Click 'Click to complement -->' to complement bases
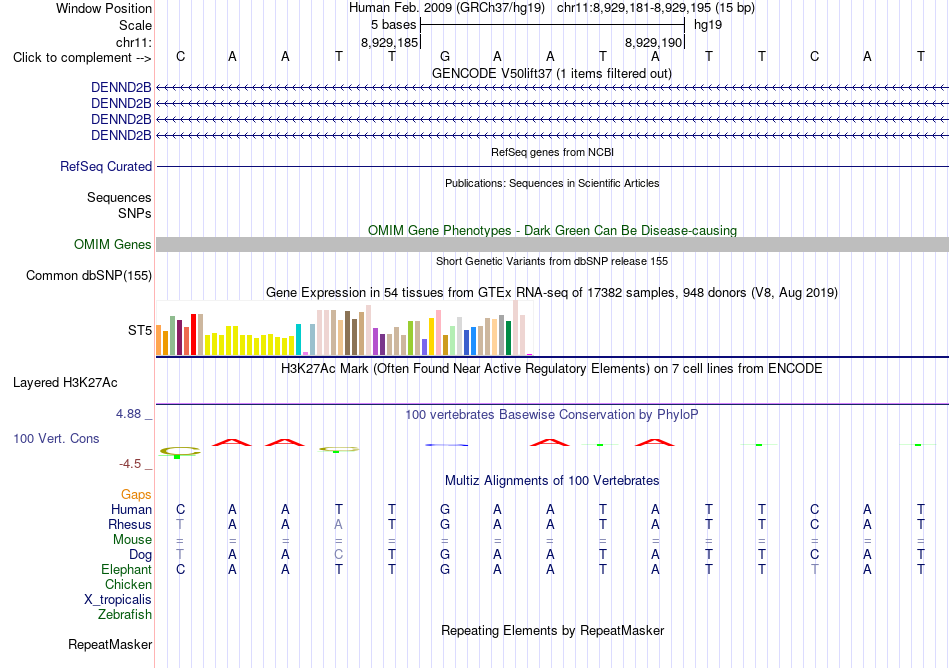 point(82,58)
